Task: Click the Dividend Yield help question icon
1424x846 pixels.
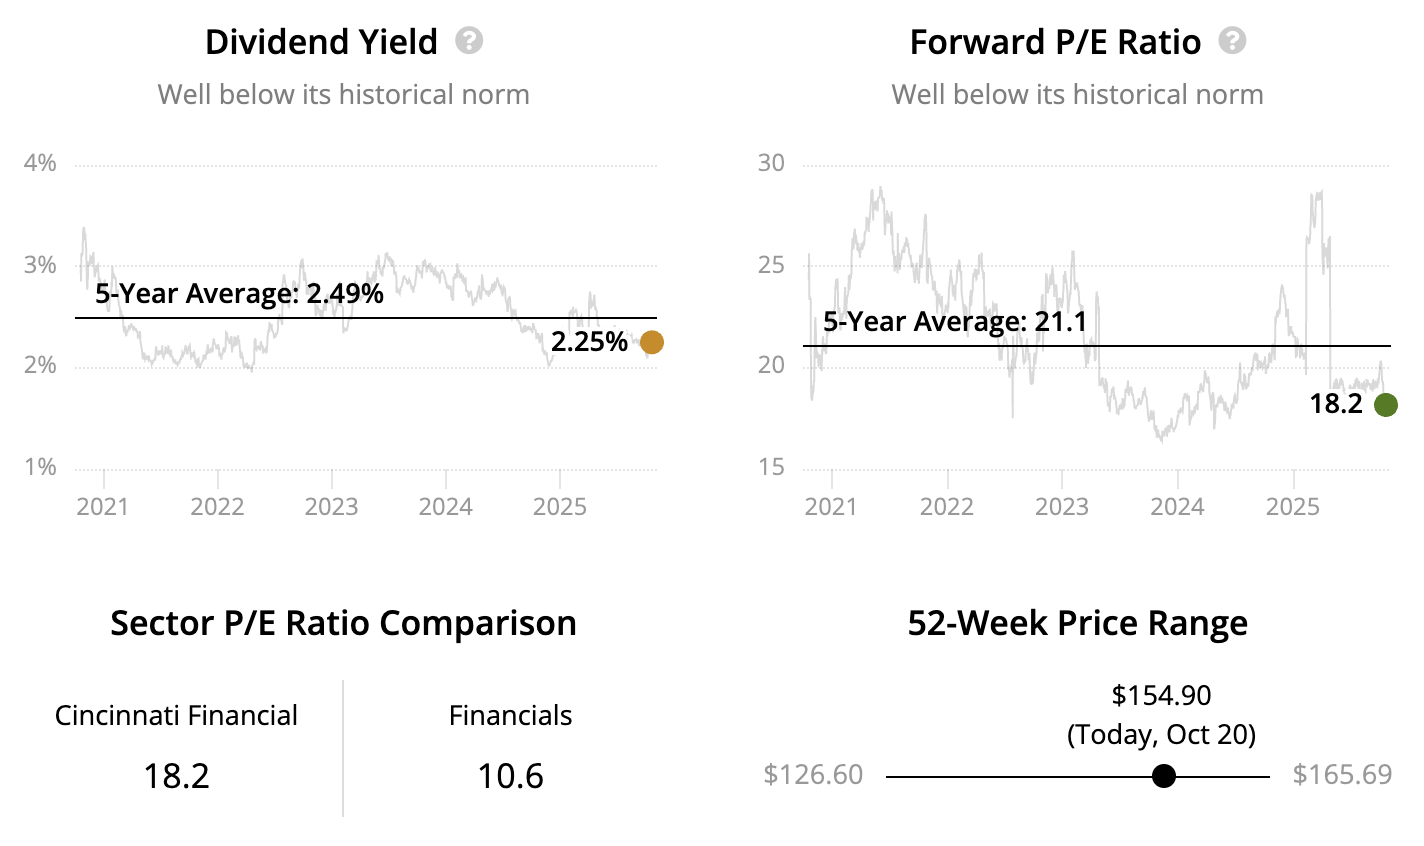Action: point(469,41)
